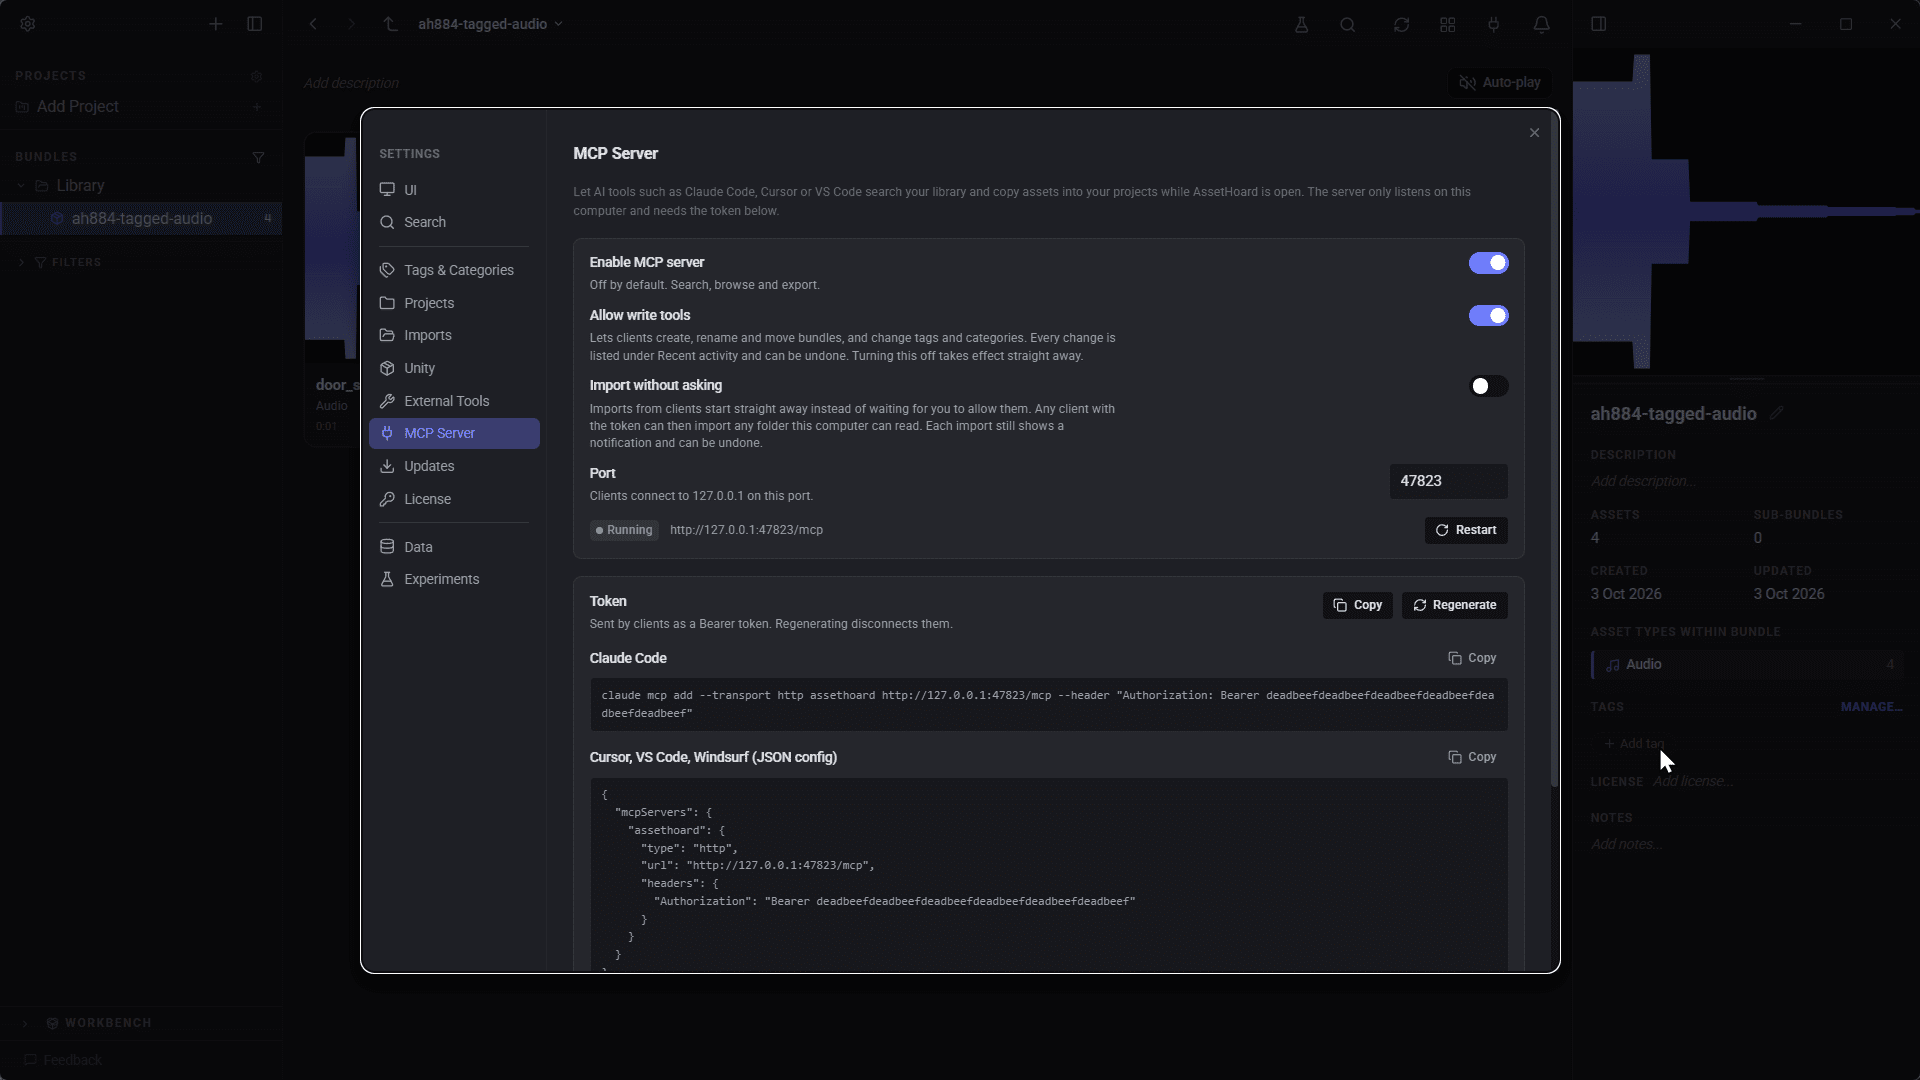Screen dimensions: 1920x1080
Task: Expand the Workbench section
Action: click(25, 1023)
